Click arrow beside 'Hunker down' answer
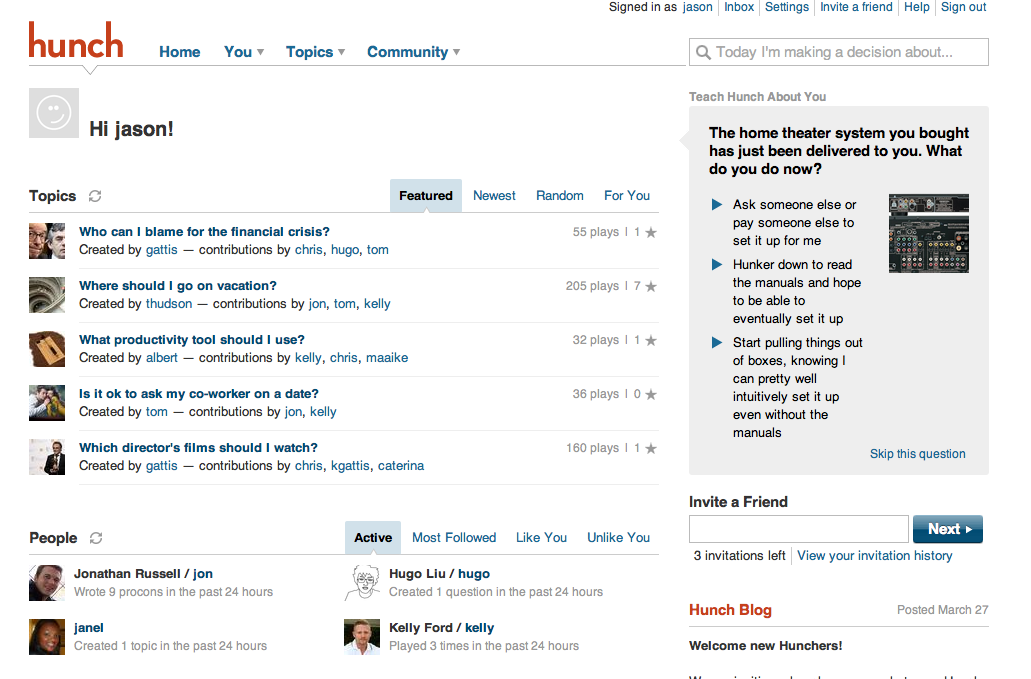The height and width of the screenshot is (679, 1031). tap(717, 264)
